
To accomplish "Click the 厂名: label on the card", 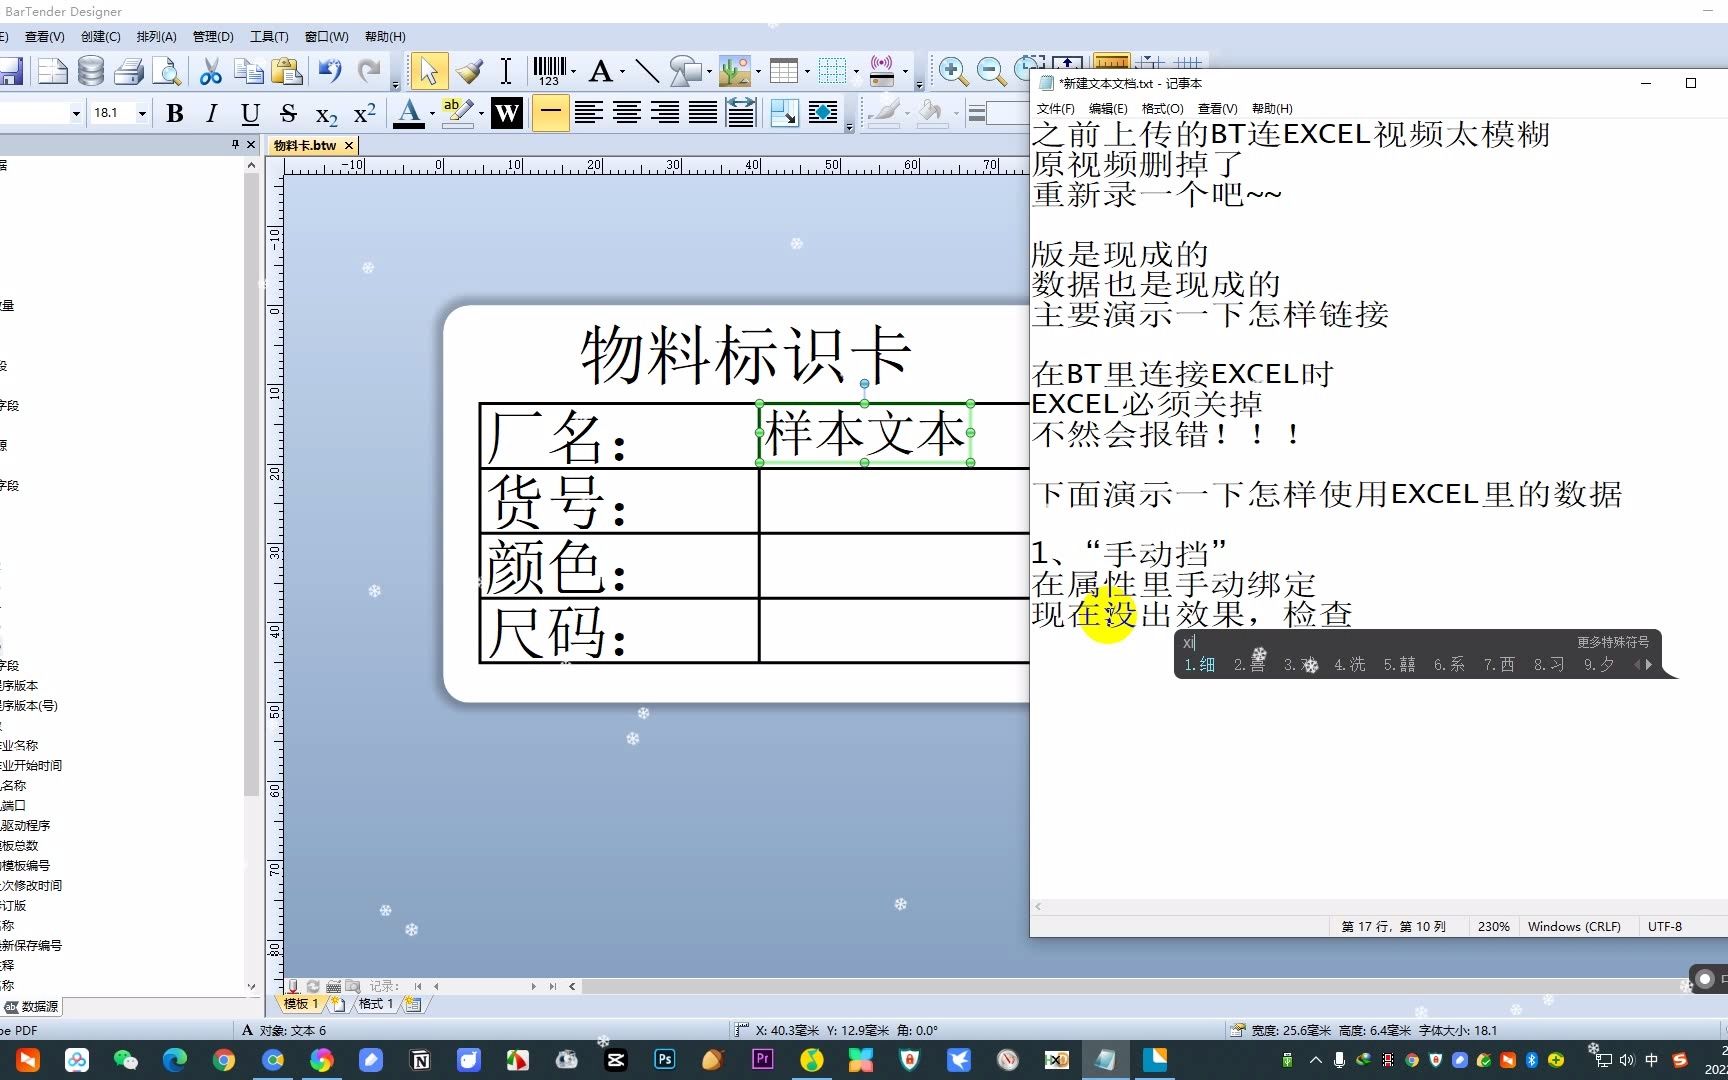I will [x=557, y=437].
